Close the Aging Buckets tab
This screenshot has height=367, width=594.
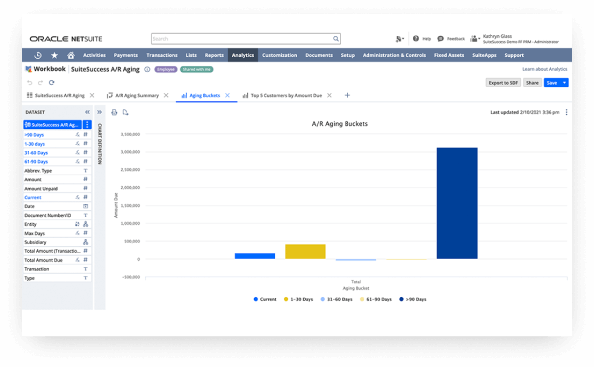pyautogui.click(x=227, y=95)
